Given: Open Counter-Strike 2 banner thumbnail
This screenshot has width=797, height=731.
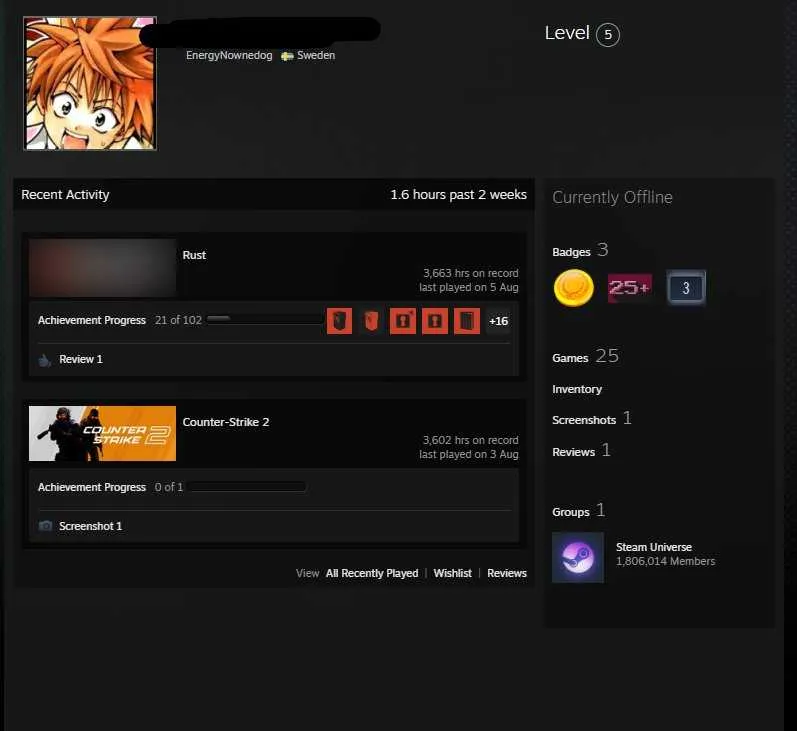Looking at the screenshot, I should [102, 434].
